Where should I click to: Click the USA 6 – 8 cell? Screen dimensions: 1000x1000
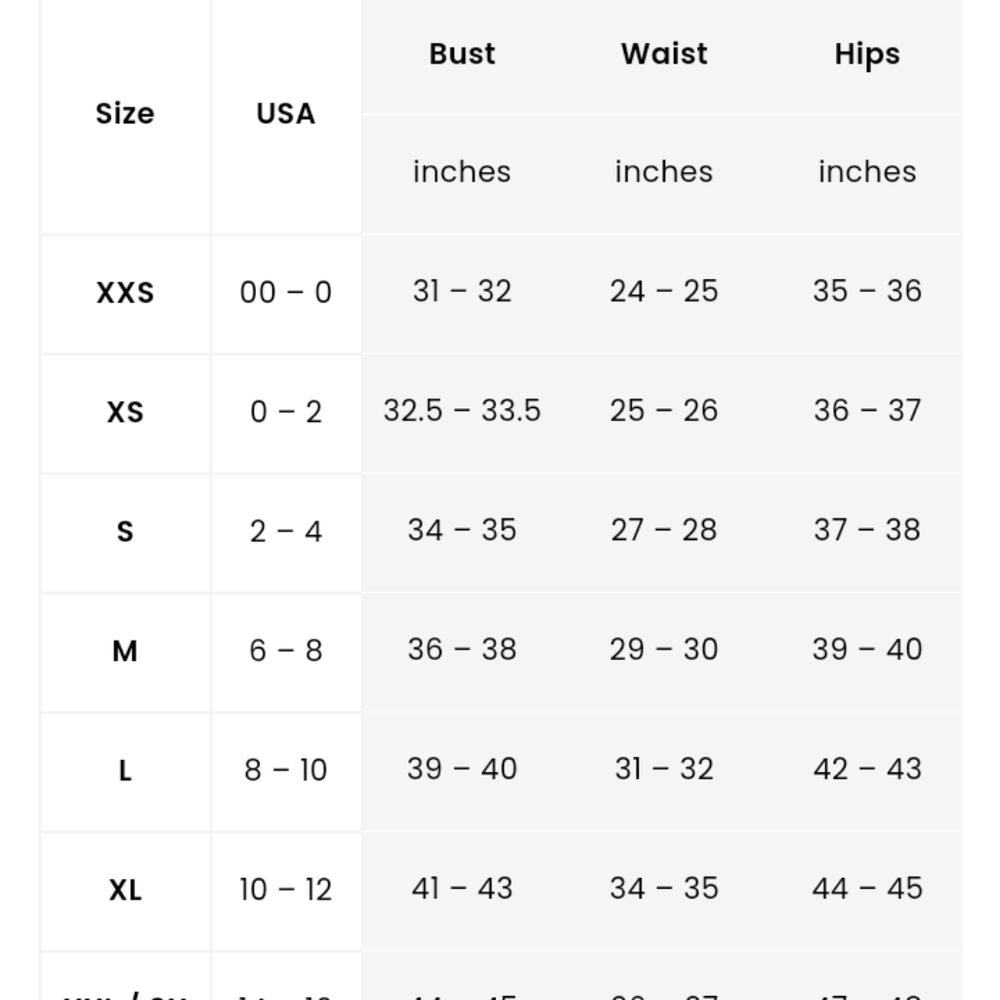[286, 651]
